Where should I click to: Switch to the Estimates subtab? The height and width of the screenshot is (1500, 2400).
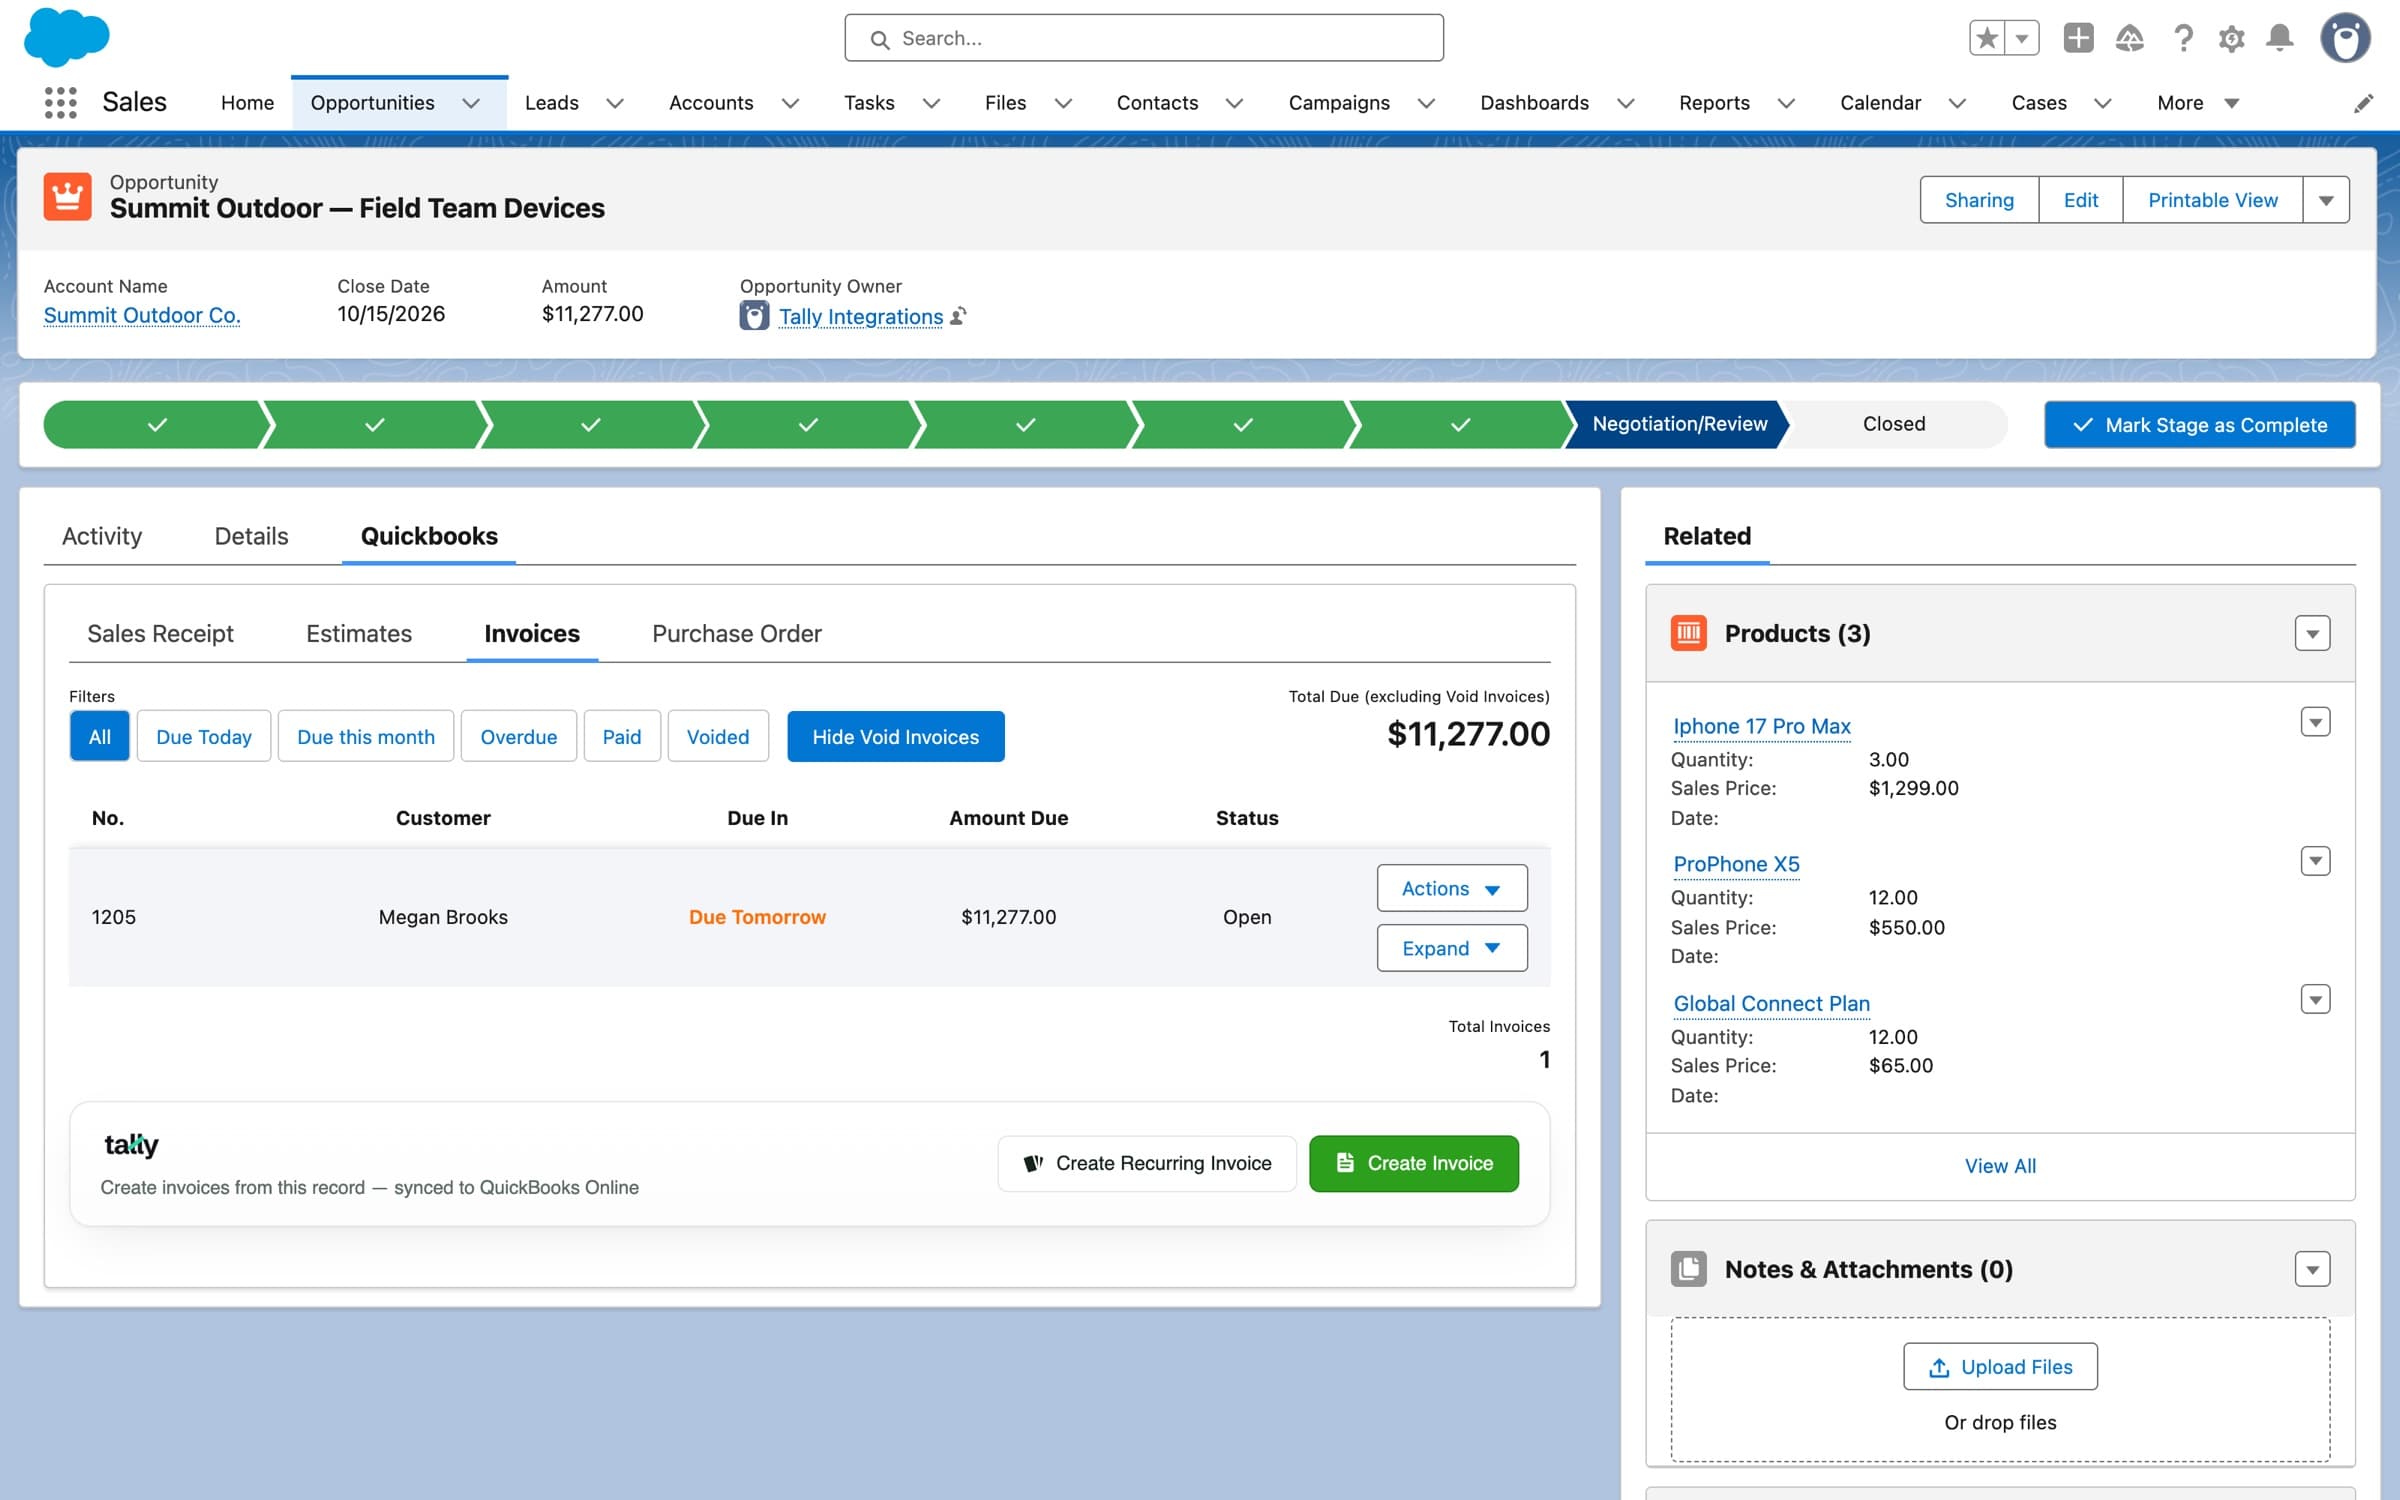coord(359,633)
